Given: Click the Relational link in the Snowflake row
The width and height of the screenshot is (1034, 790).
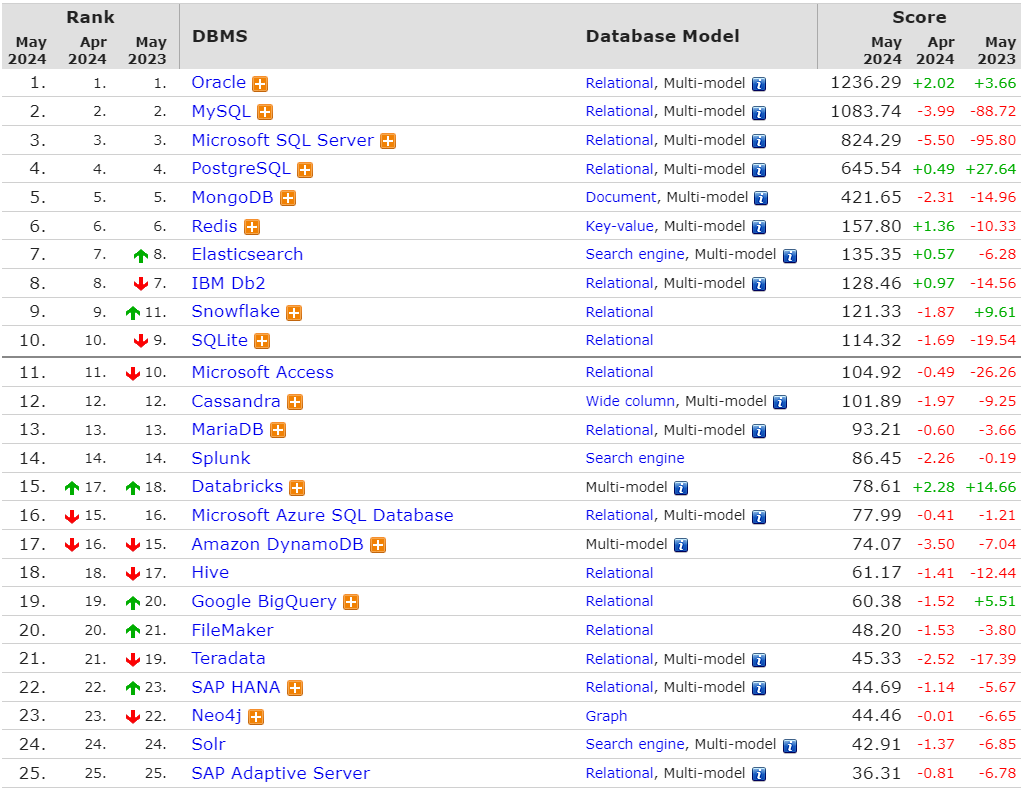Looking at the screenshot, I should [x=619, y=313].
